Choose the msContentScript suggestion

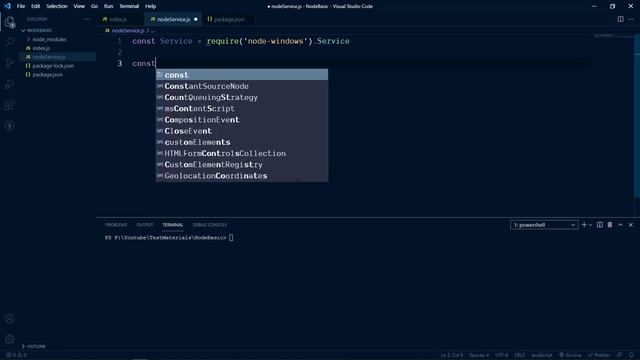point(242,109)
